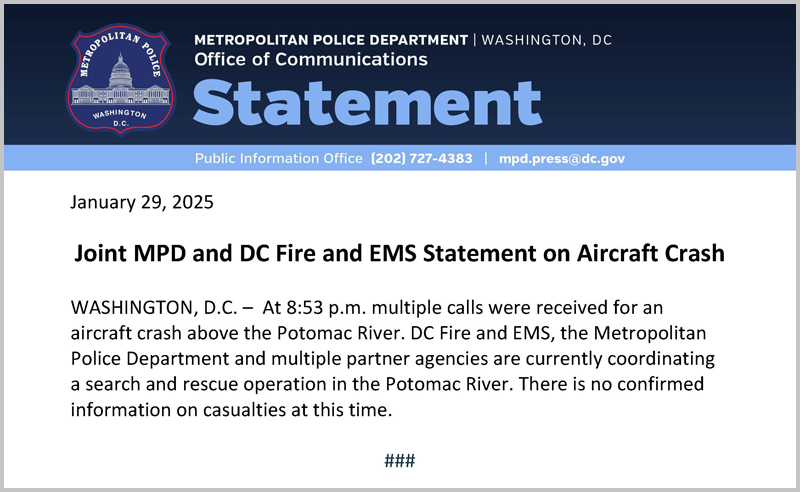Click the WASHINGTON, D.C. dateline text
800x492 pixels.
(x=154, y=308)
